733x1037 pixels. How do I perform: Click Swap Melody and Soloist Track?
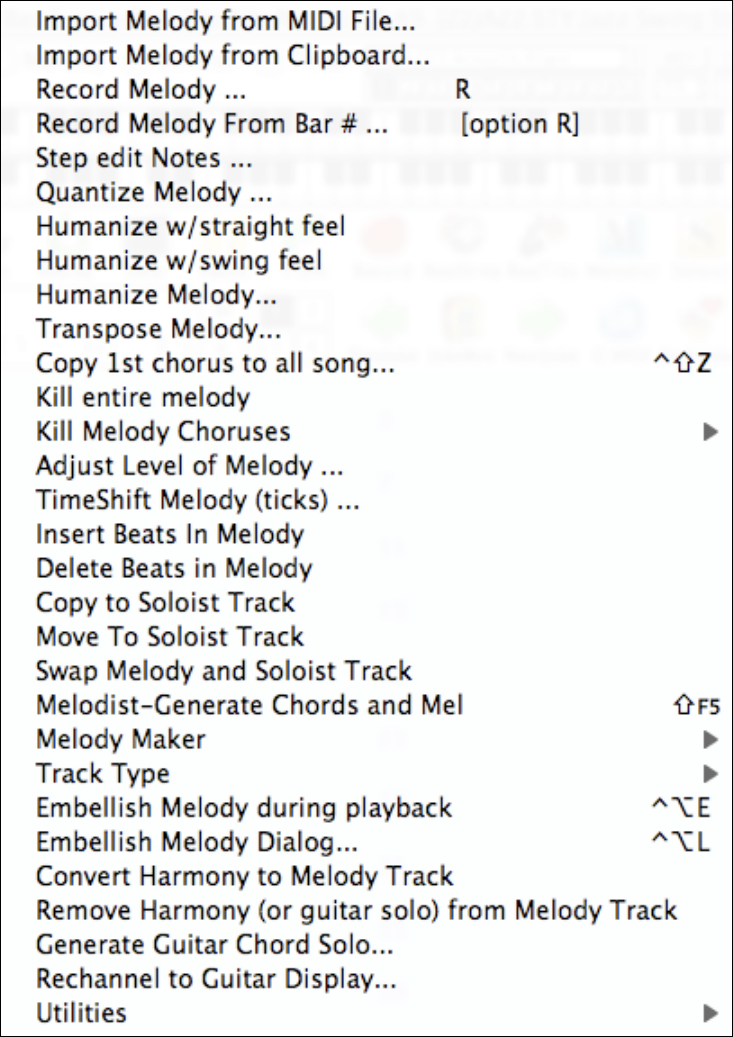coord(223,671)
